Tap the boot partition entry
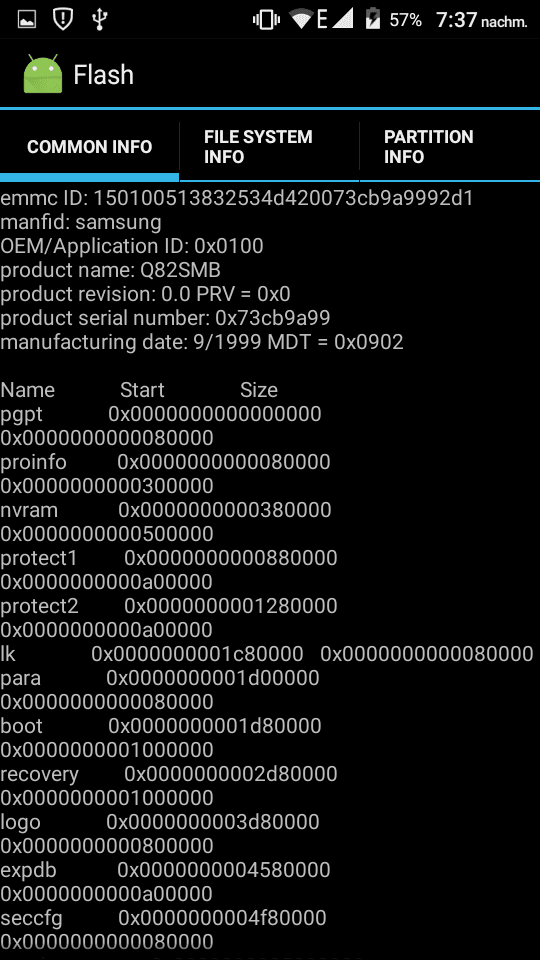This screenshot has width=540, height=960. click(x=161, y=738)
